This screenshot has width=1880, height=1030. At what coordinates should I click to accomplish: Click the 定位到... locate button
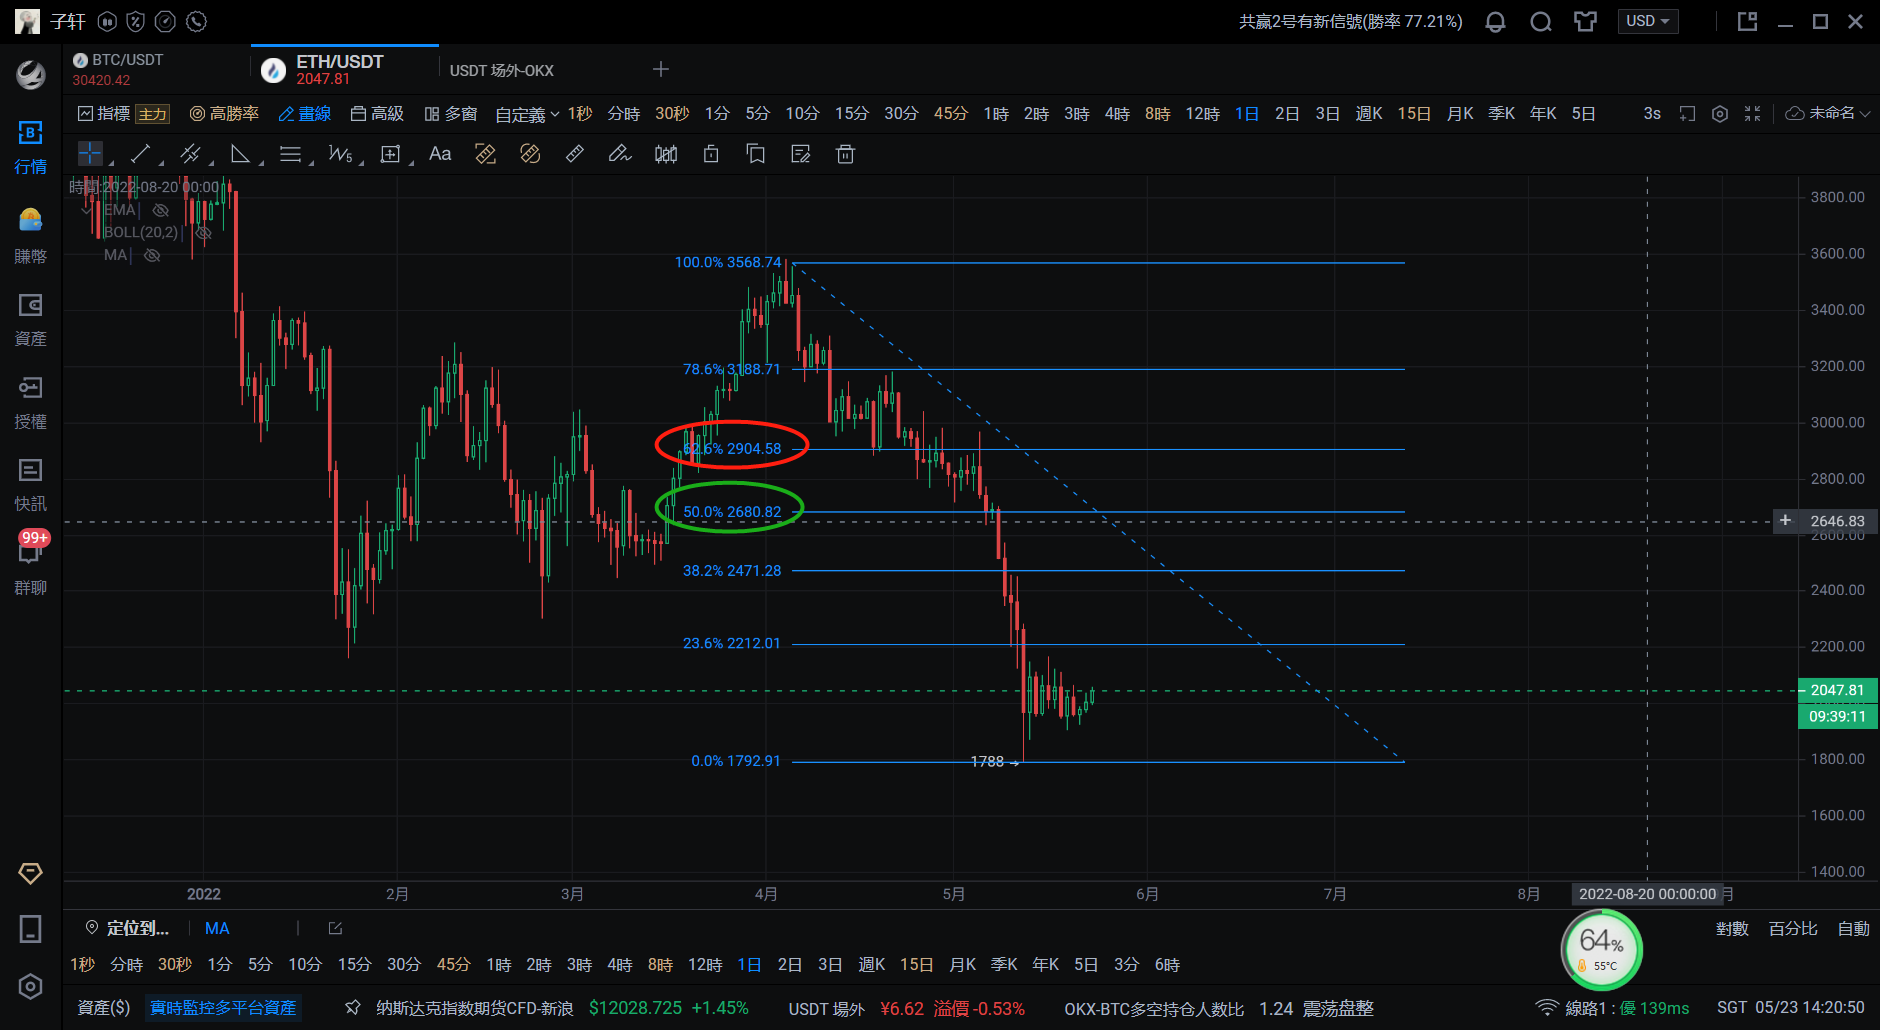pos(127,928)
